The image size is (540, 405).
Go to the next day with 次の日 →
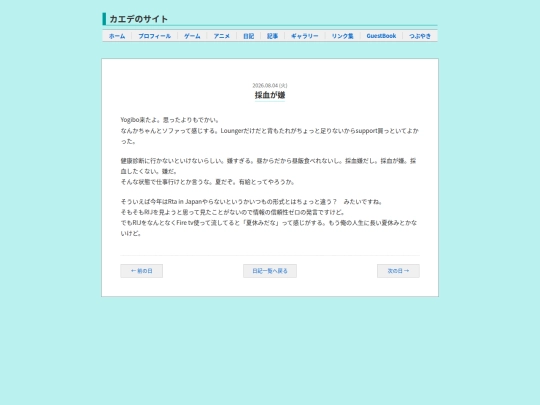click(398, 271)
